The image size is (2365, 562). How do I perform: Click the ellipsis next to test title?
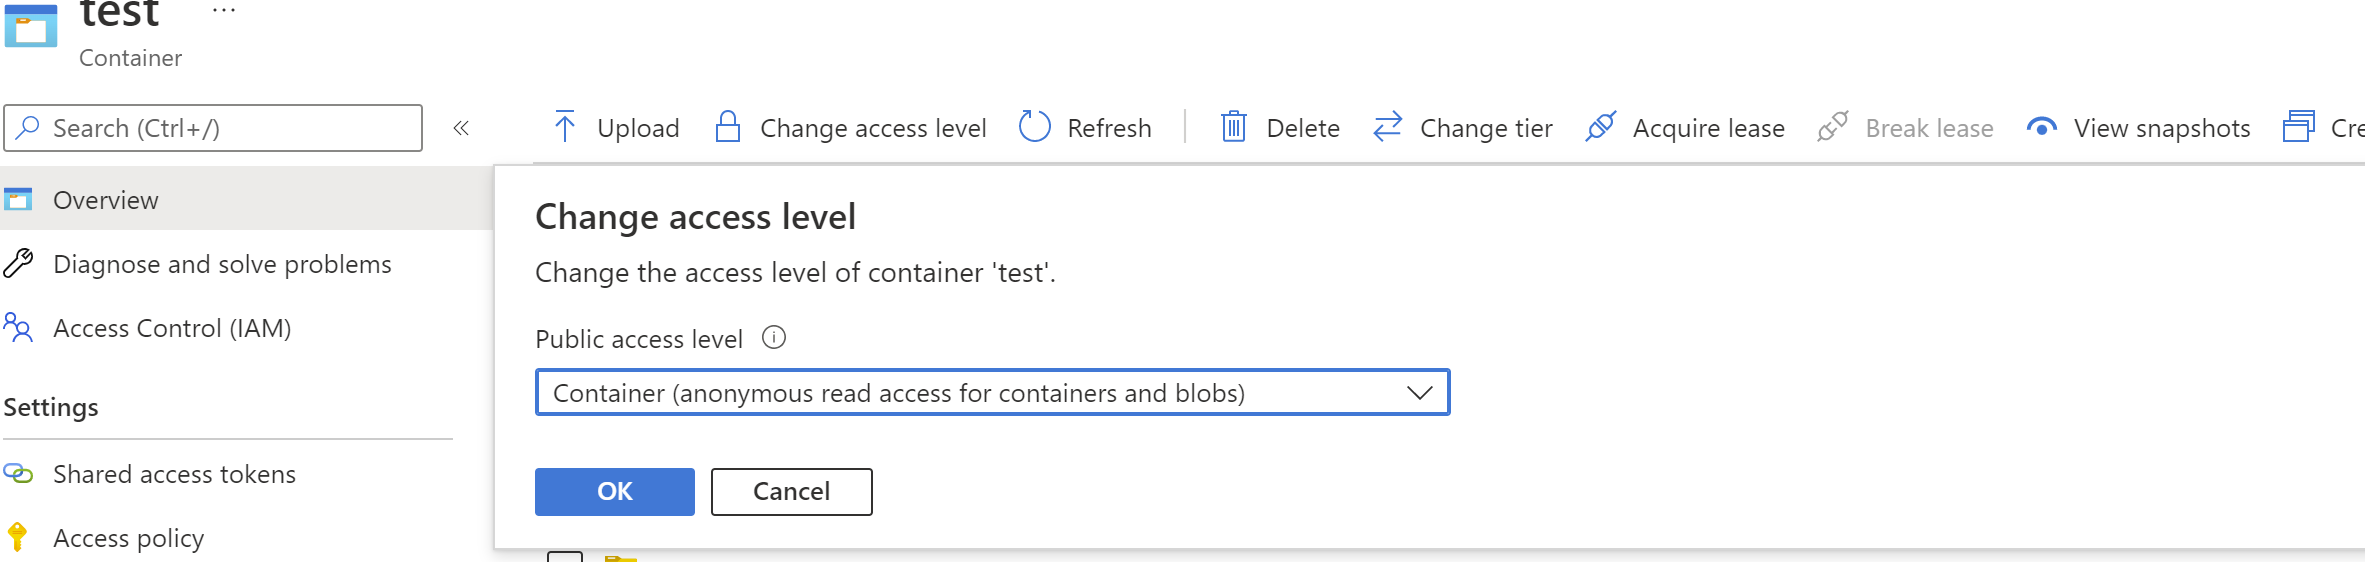(224, 12)
